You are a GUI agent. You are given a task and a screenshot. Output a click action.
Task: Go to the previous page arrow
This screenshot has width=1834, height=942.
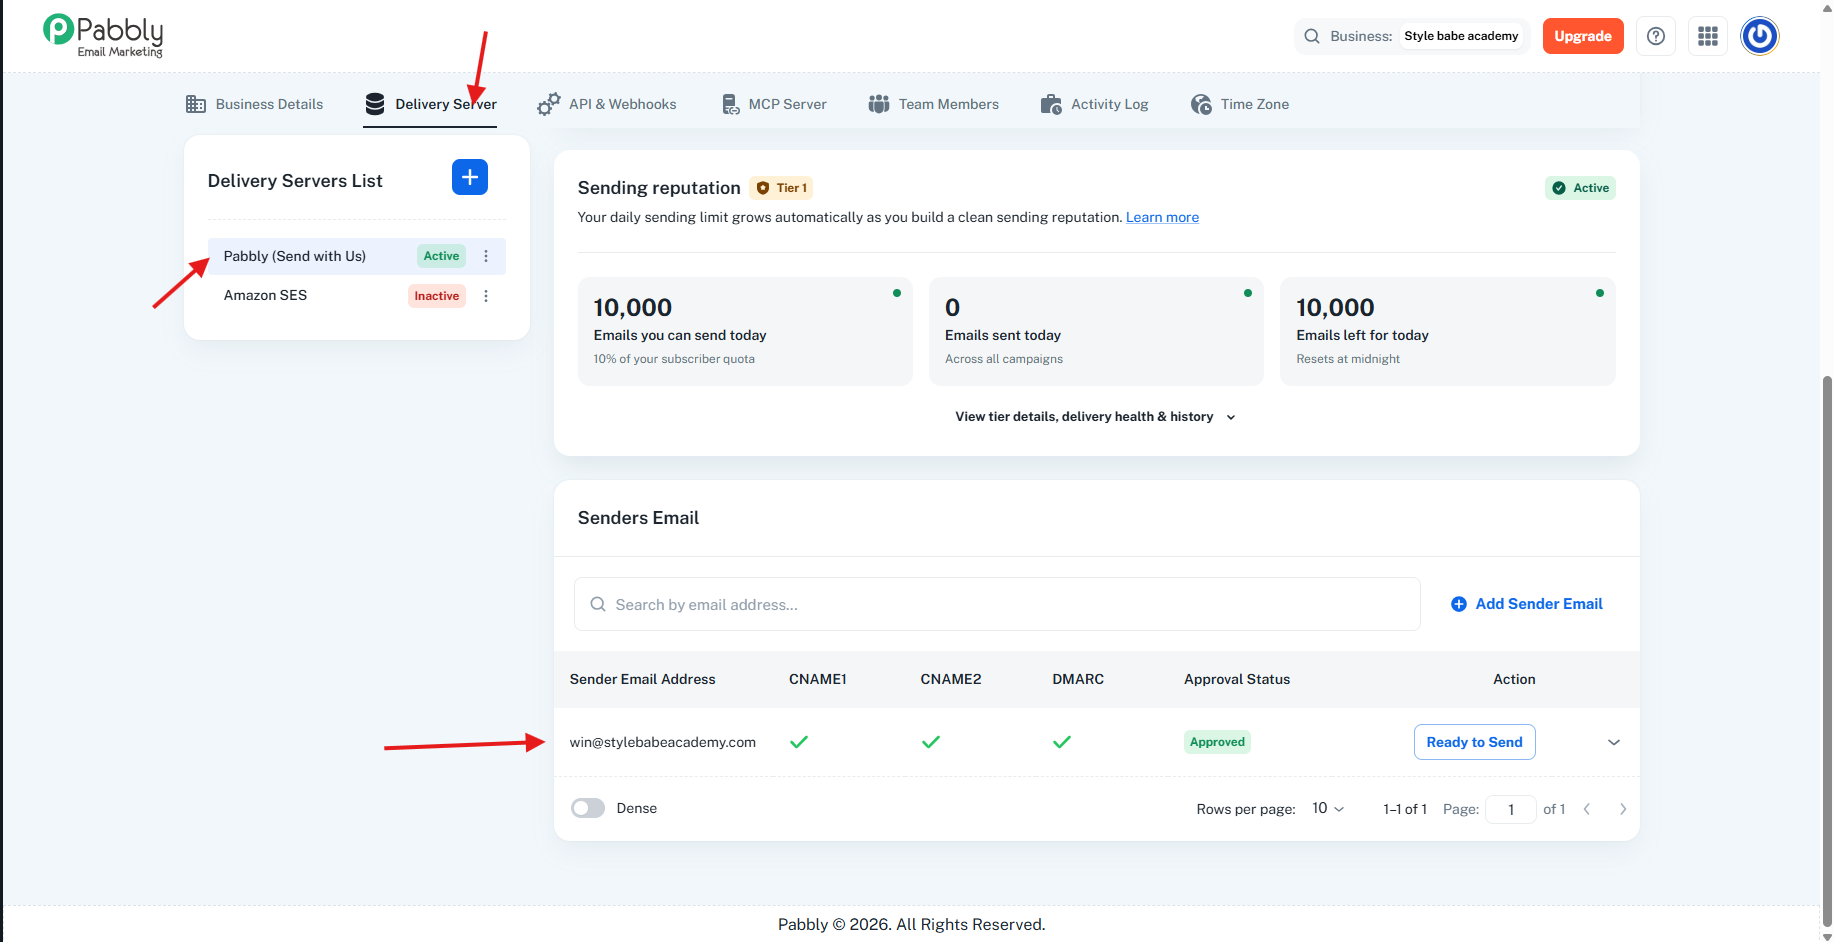1587,809
